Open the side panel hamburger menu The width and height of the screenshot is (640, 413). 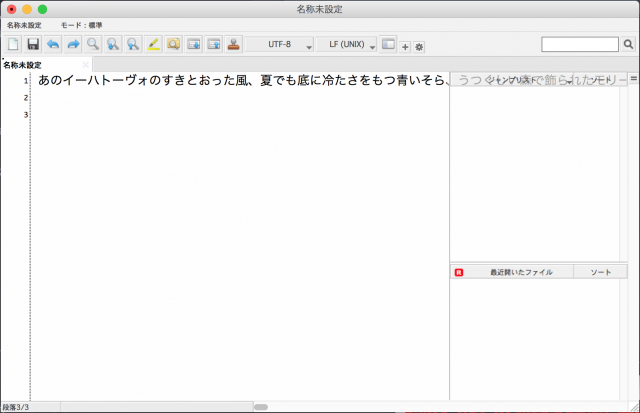[x=634, y=78]
